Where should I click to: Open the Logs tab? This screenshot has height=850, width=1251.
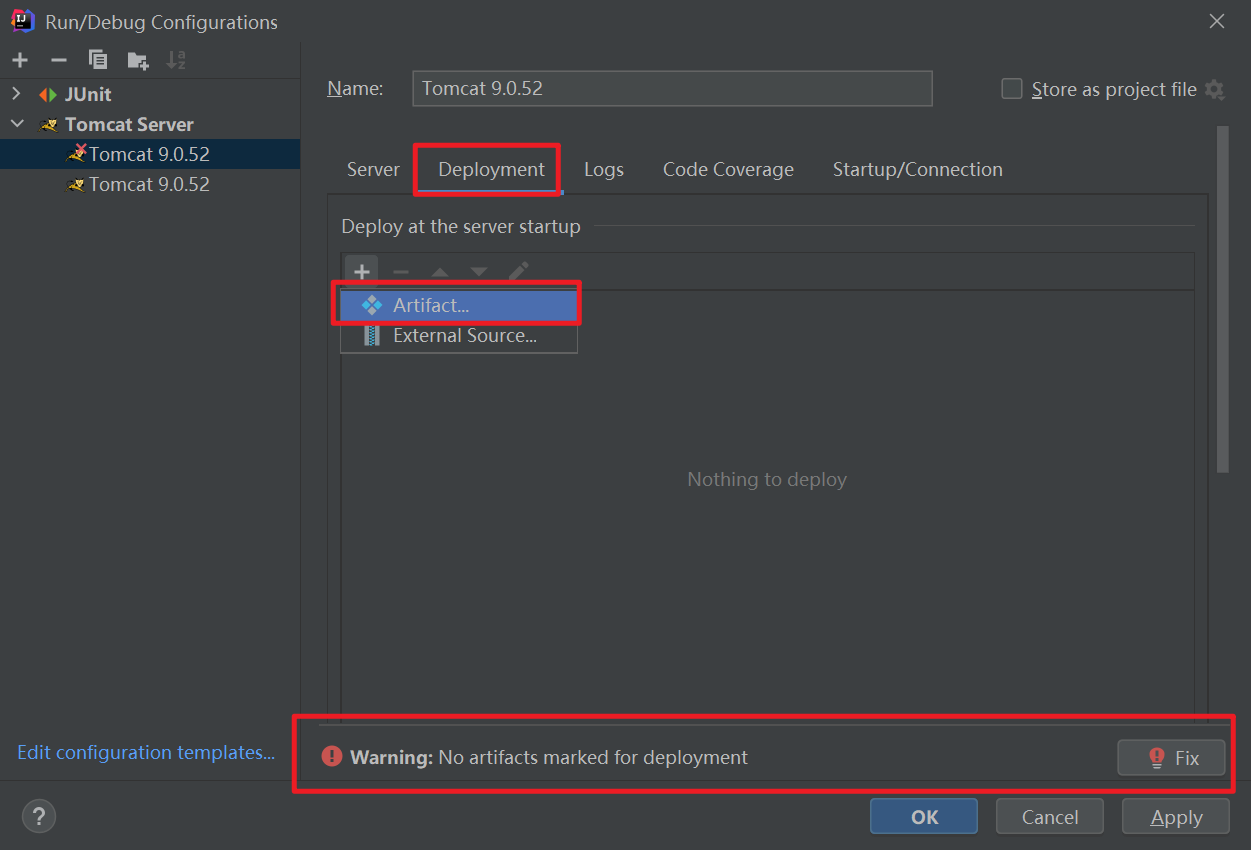[604, 169]
